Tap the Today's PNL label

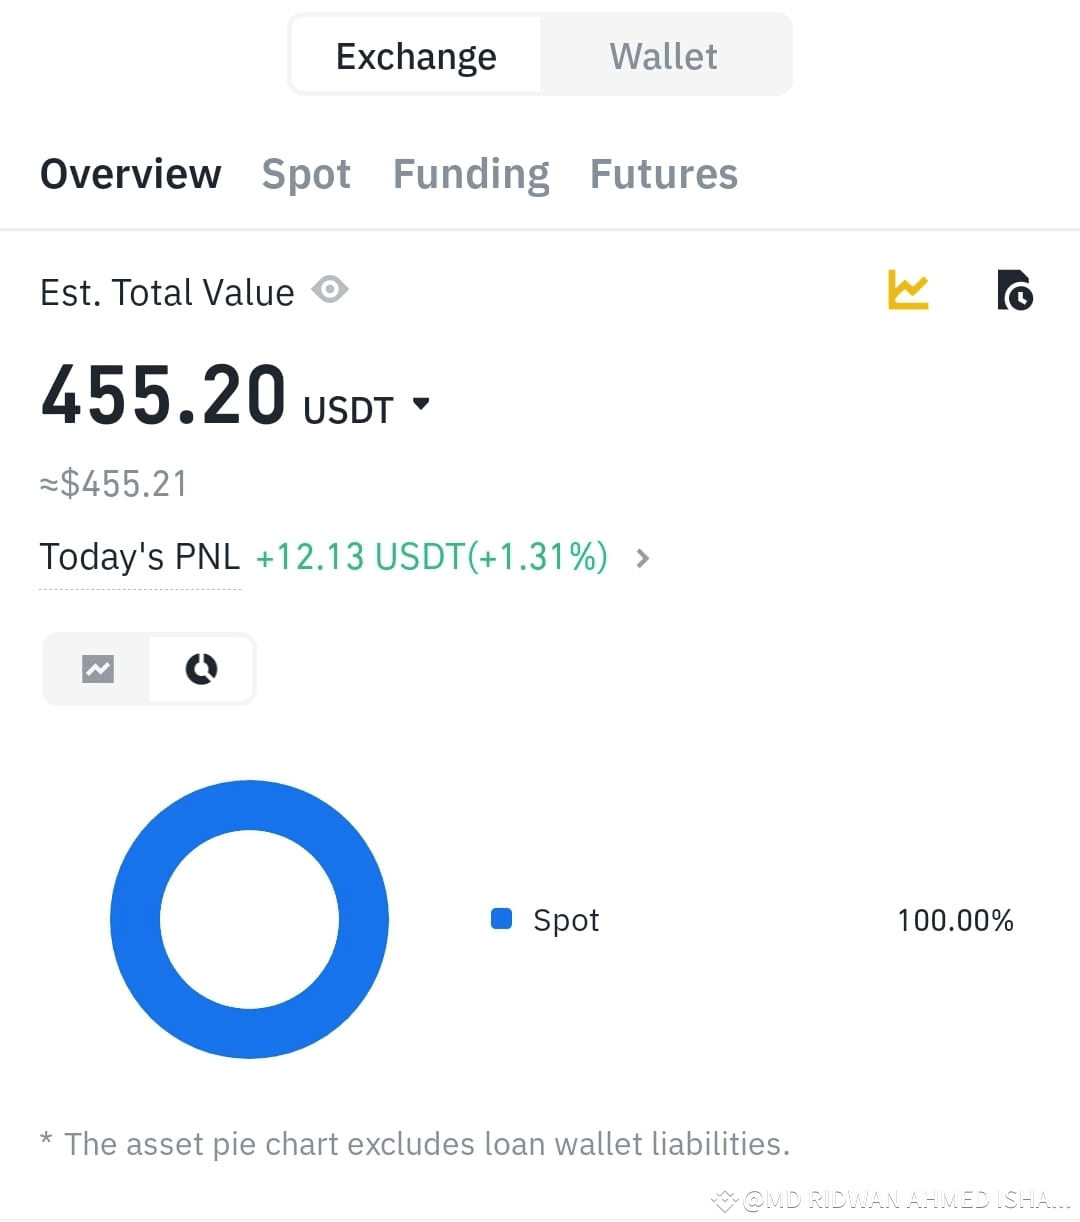(x=140, y=556)
